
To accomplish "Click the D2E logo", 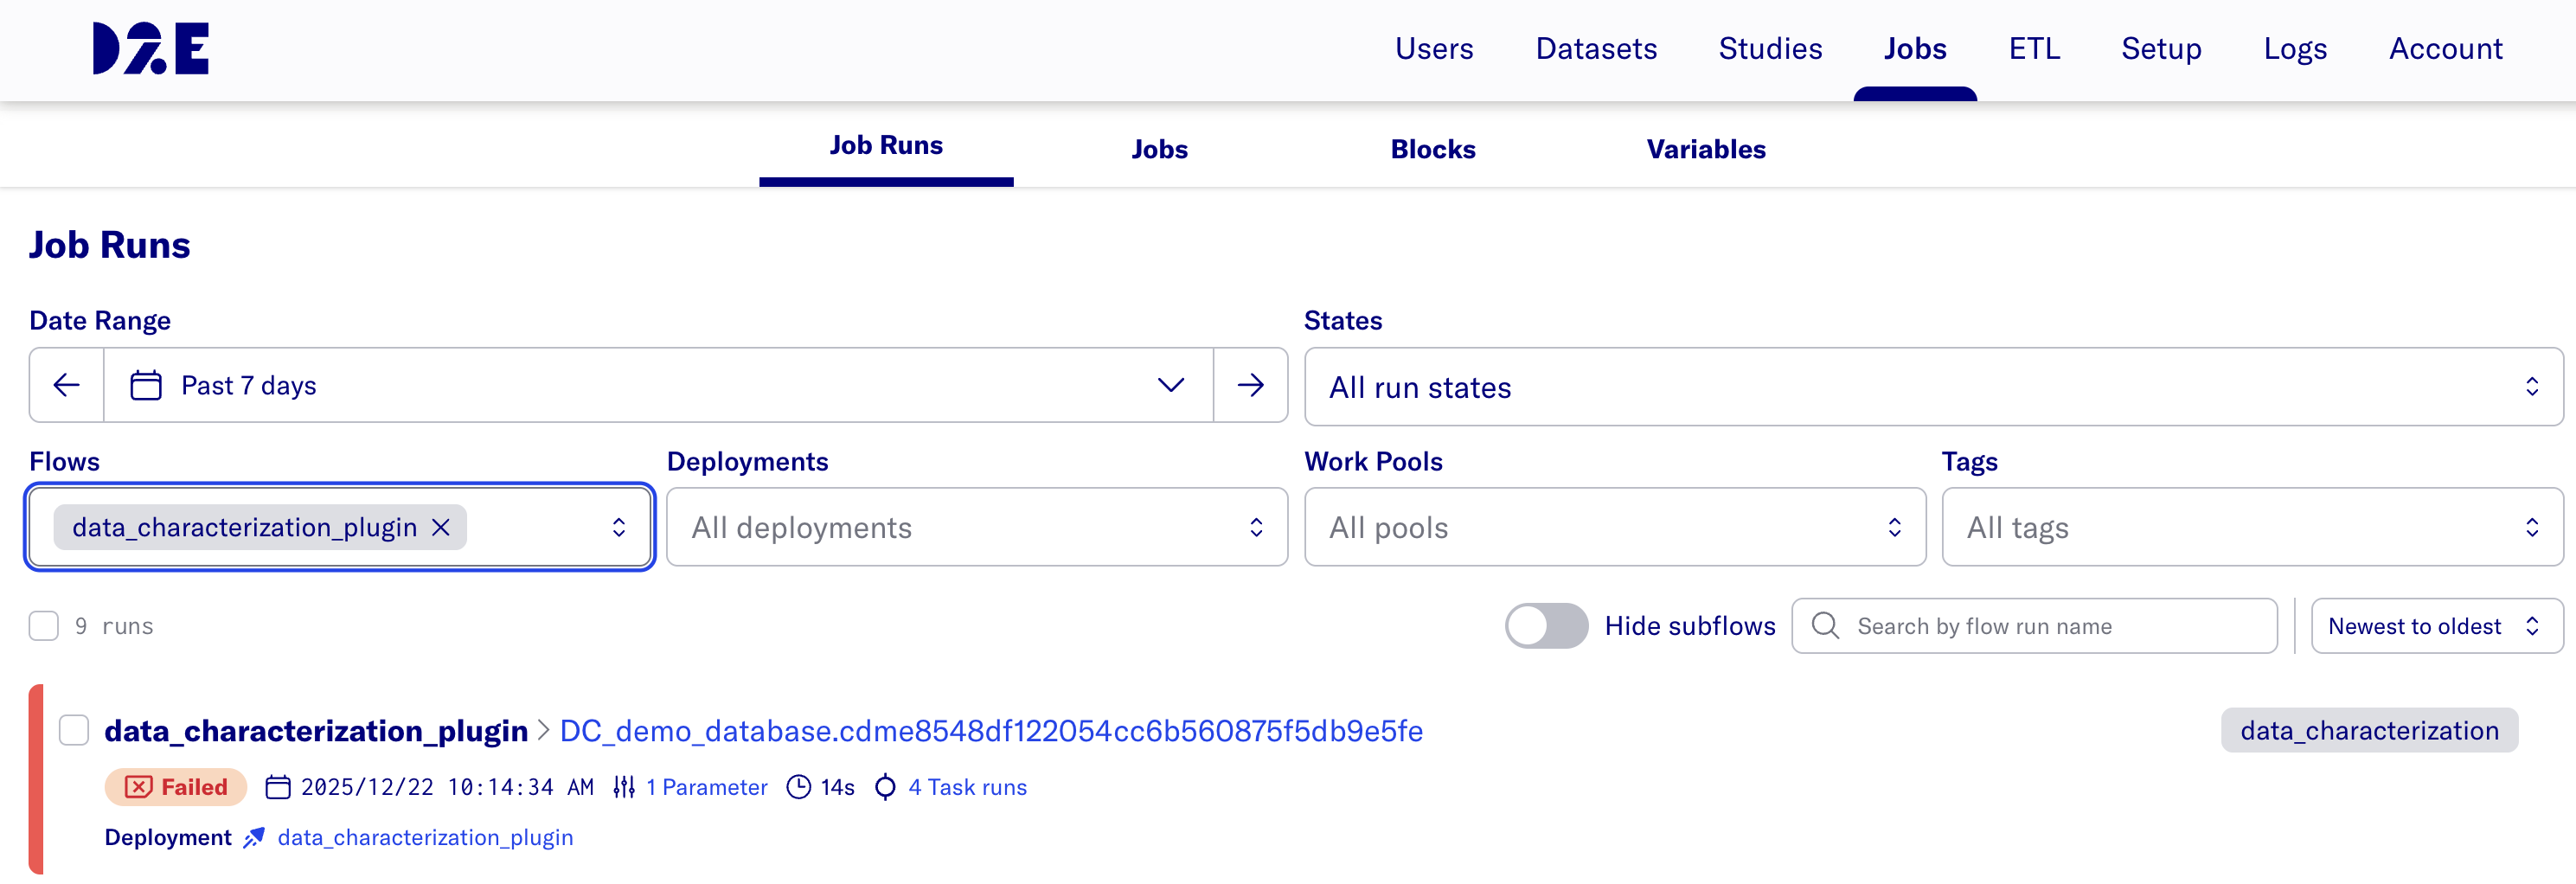I will [151, 48].
